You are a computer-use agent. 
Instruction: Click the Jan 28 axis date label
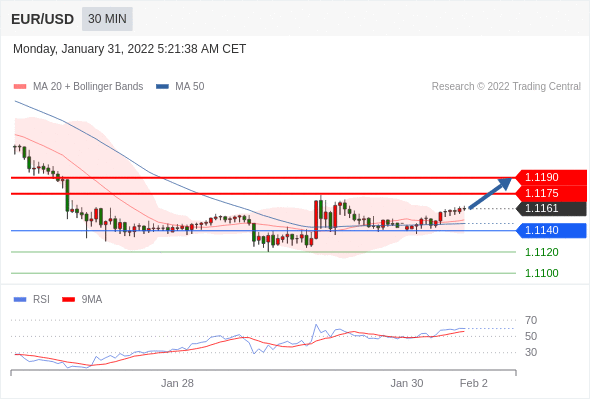click(x=177, y=383)
